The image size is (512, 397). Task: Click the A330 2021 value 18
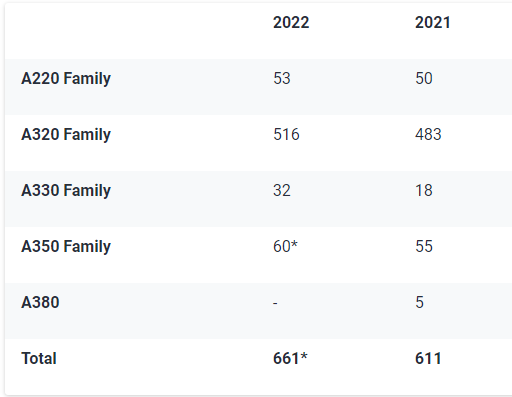[x=424, y=190]
